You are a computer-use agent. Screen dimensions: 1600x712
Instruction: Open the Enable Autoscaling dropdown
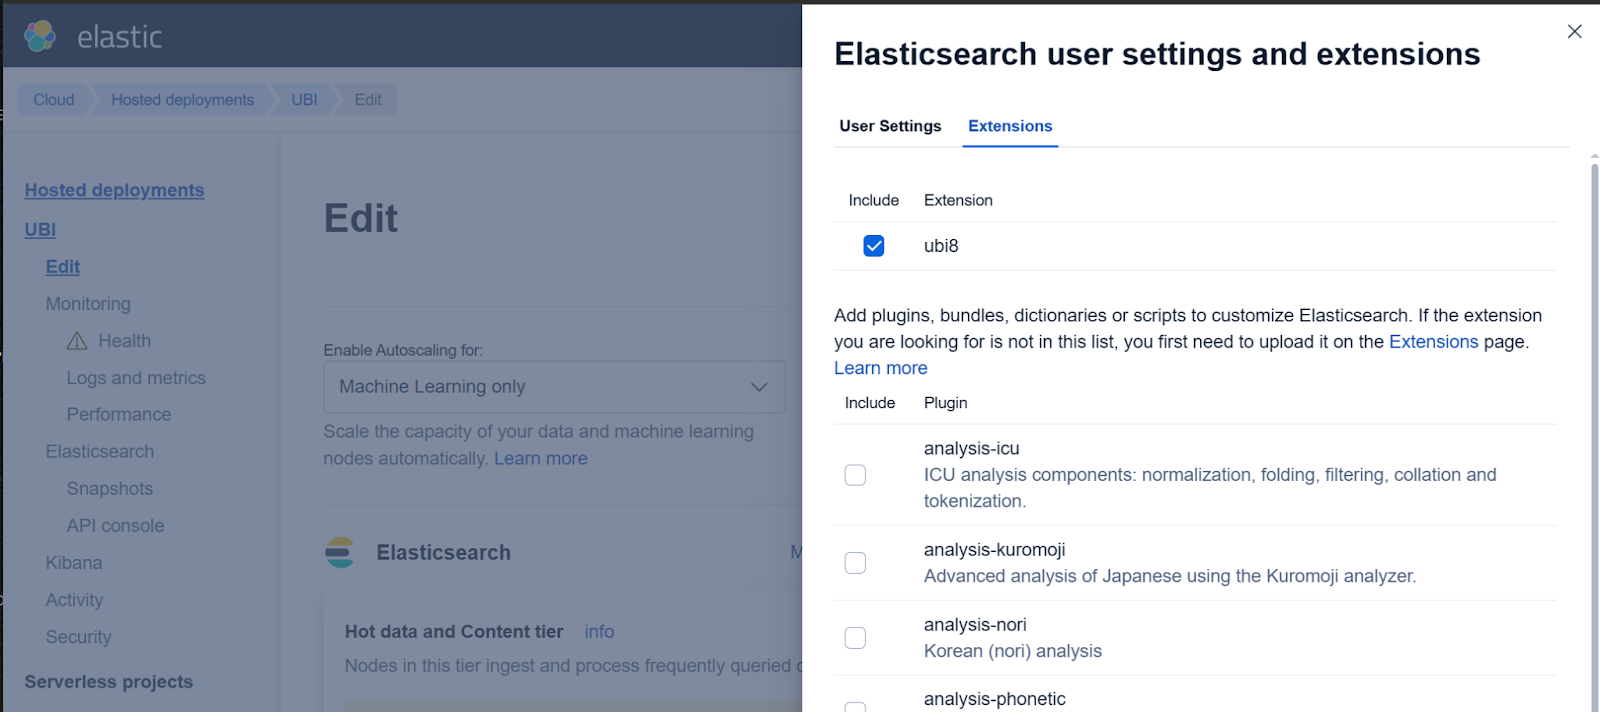point(554,387)
